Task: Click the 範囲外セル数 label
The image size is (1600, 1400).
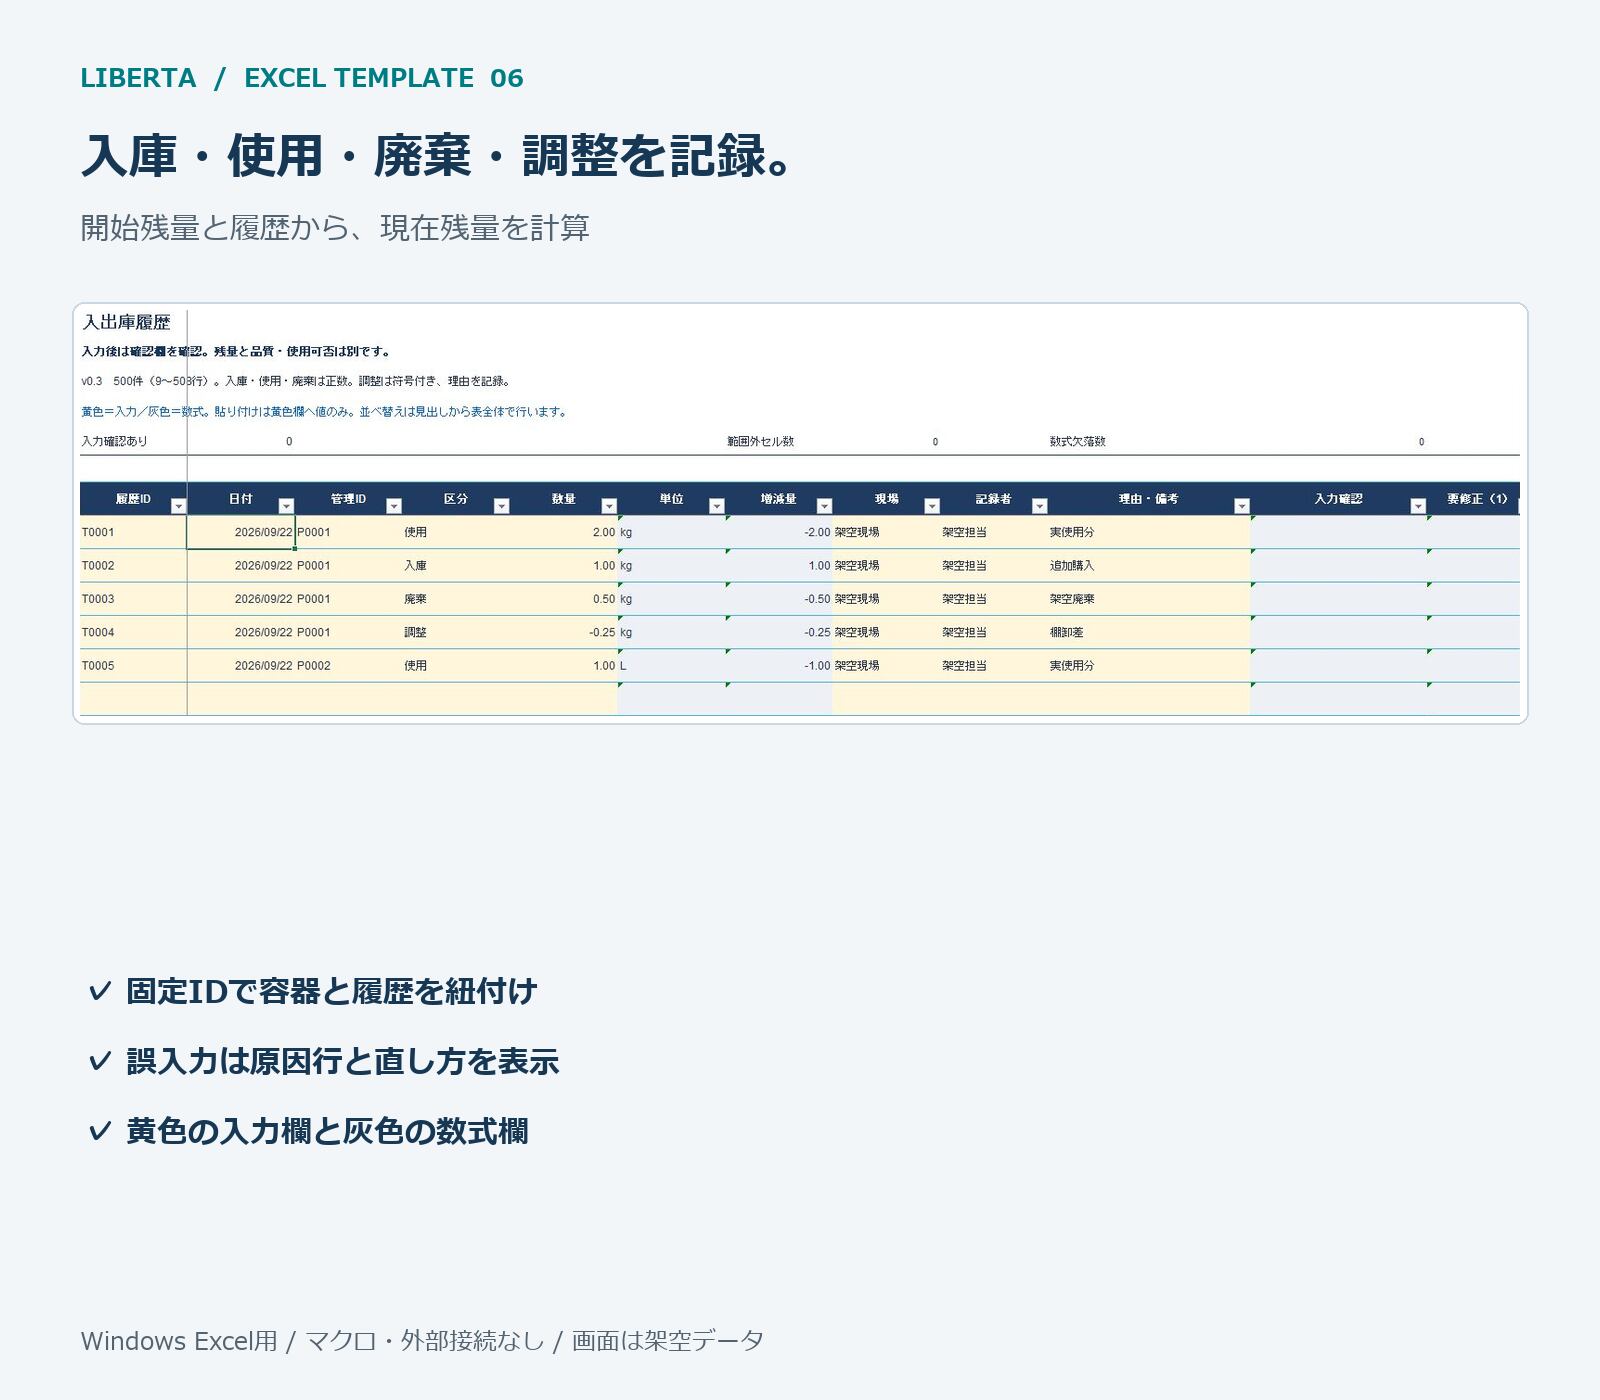Action: click(x=760, y=441)
